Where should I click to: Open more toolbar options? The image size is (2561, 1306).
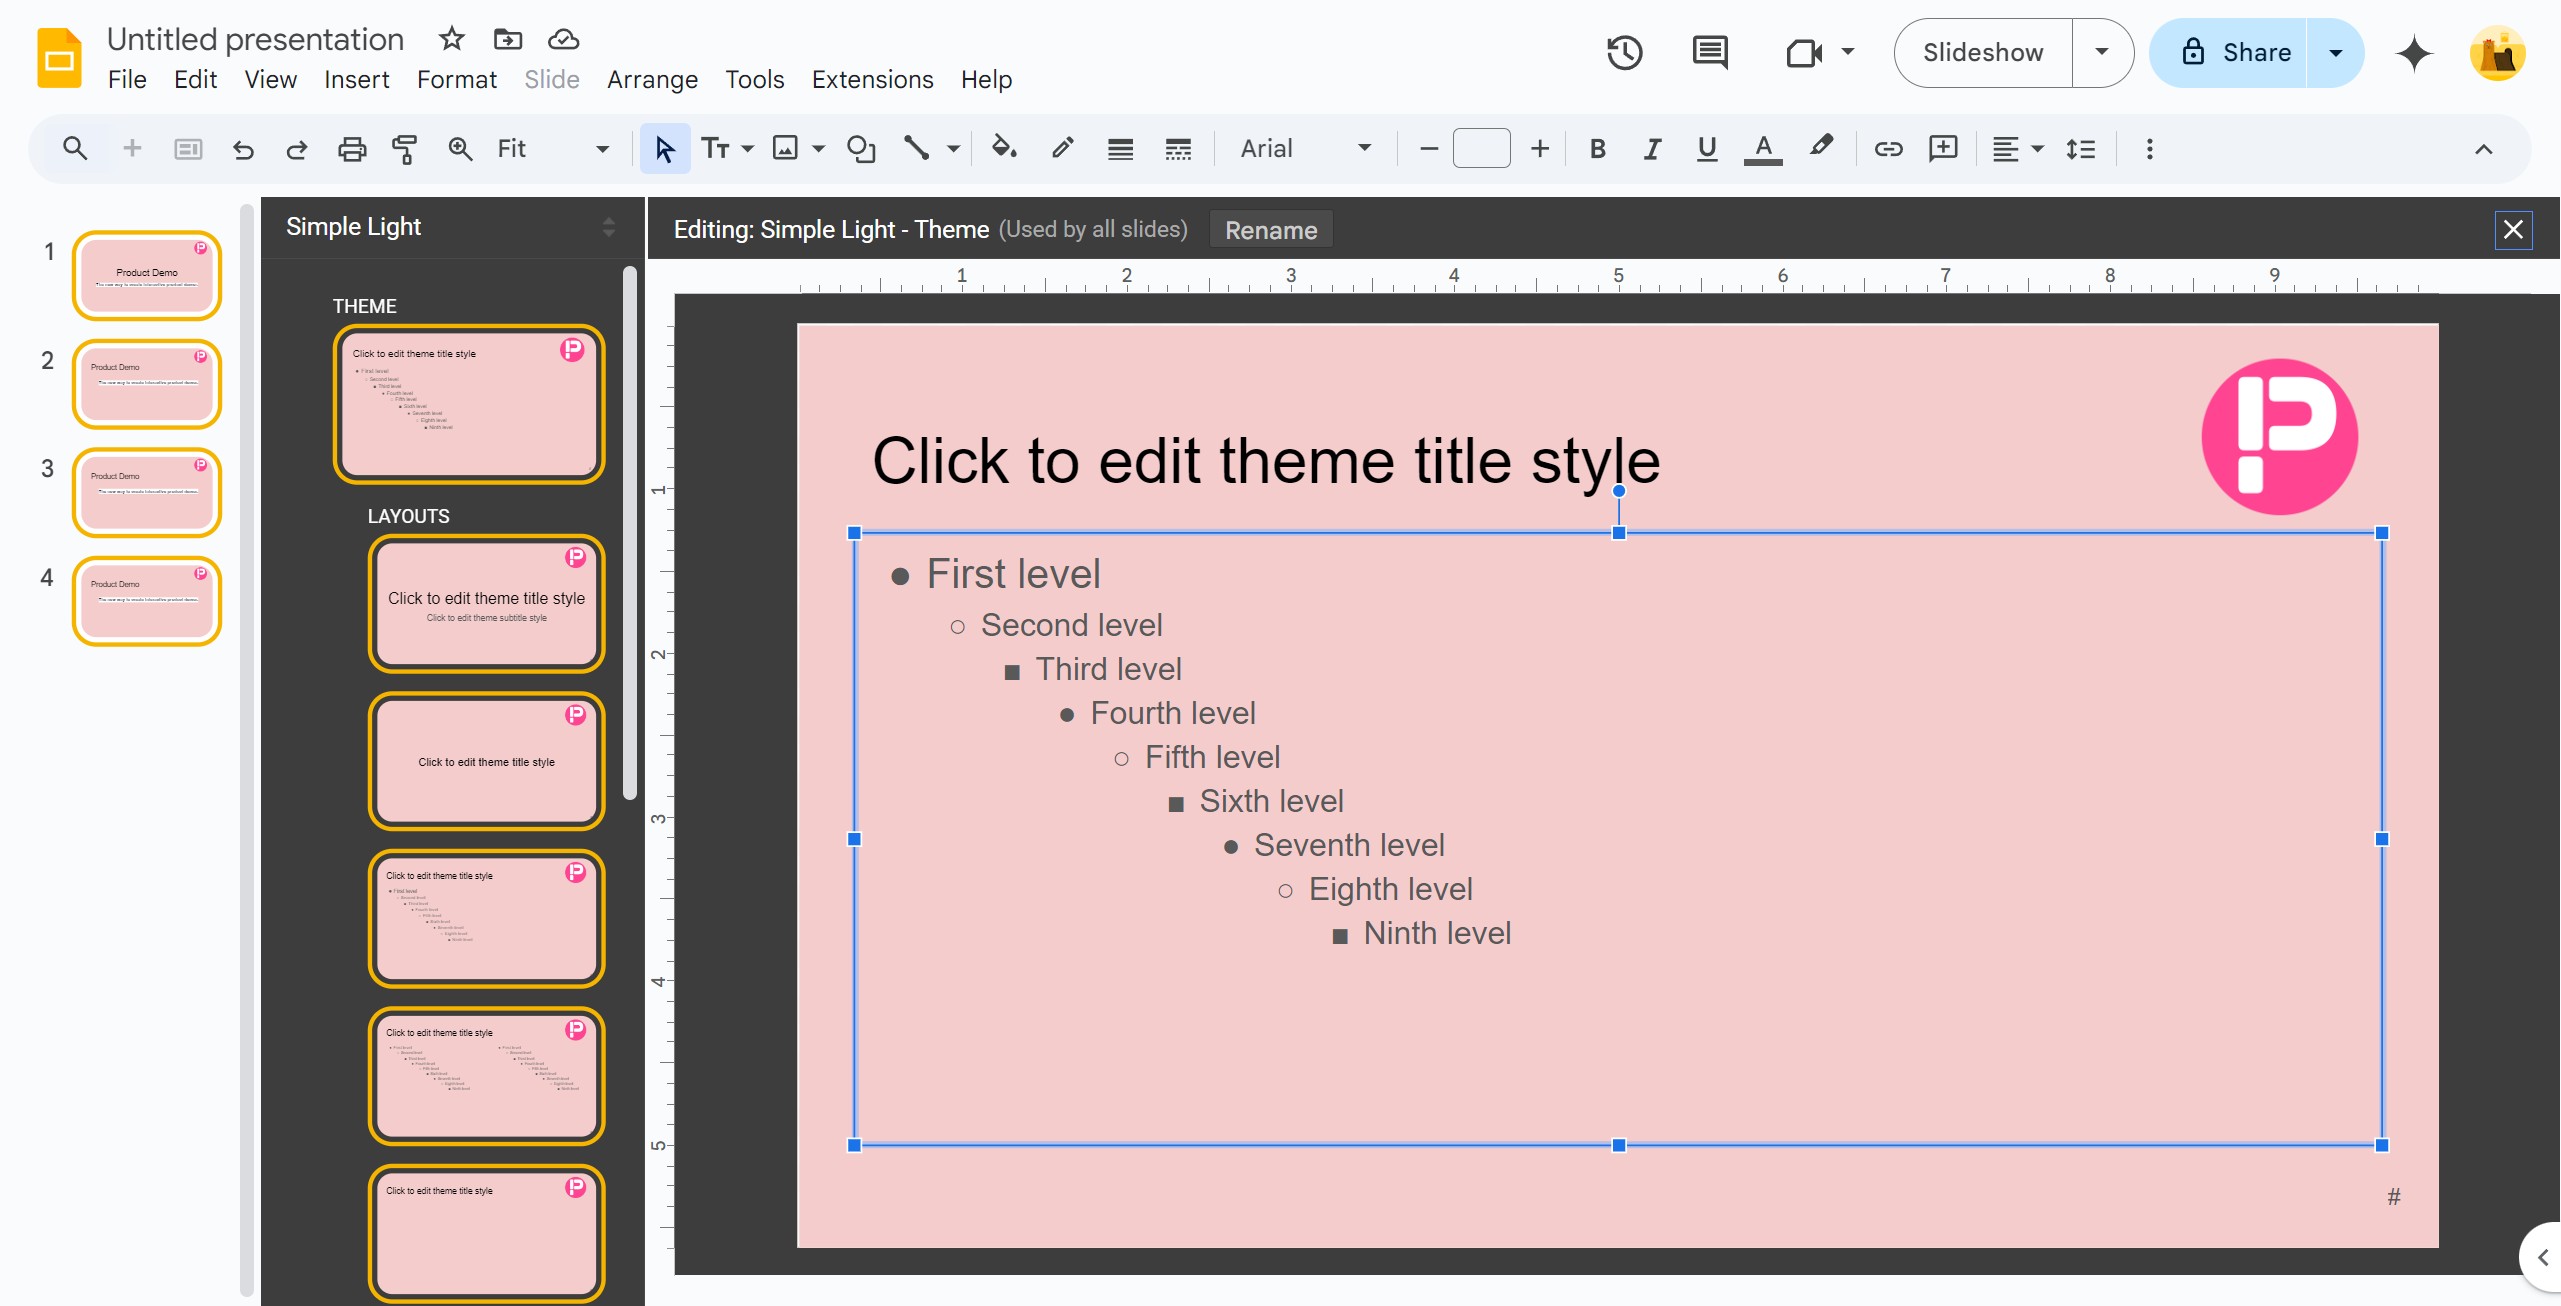pos(2149,149)
